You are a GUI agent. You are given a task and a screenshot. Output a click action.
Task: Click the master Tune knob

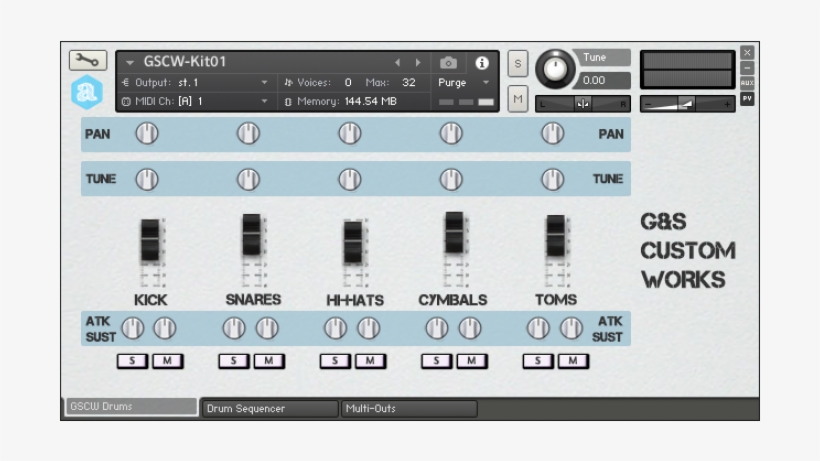(x=555, y=68)
